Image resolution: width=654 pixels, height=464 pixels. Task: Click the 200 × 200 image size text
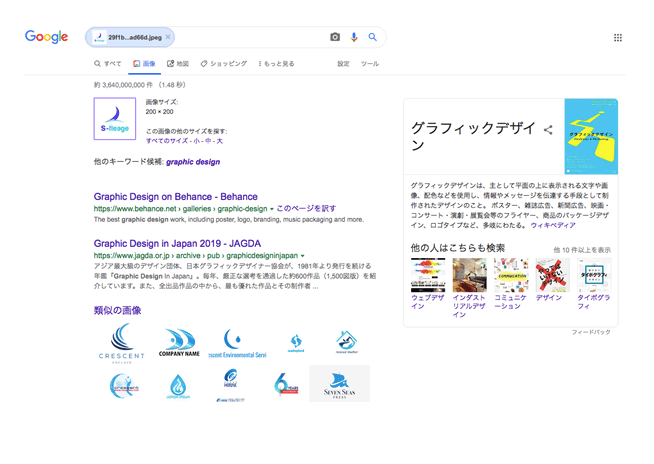point(159,112)
